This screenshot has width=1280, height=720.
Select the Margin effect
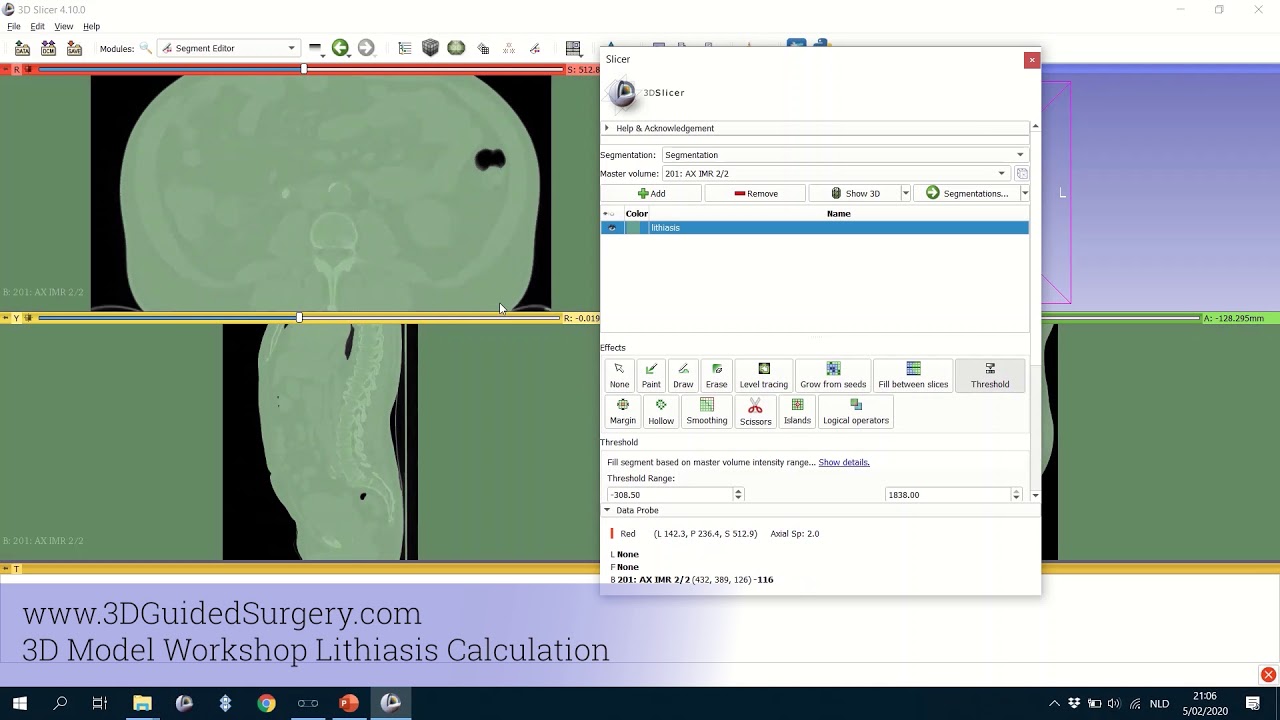623,412
